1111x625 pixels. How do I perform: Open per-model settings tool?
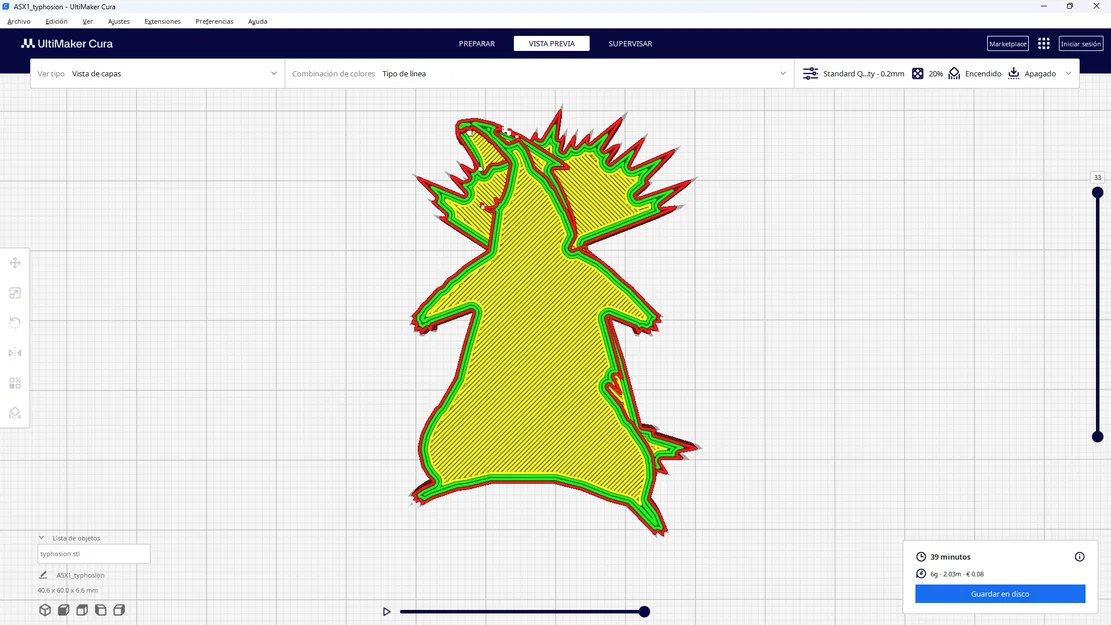(14, 382)
